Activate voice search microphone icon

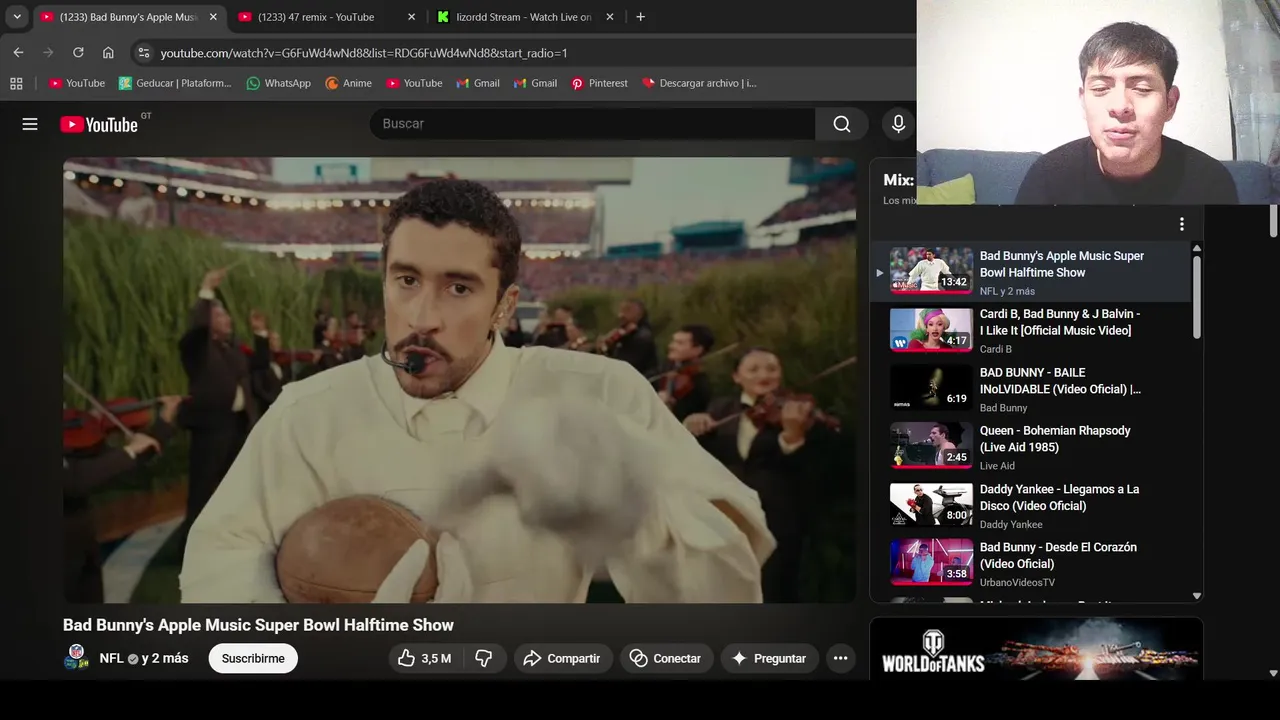tap(898, 124)
